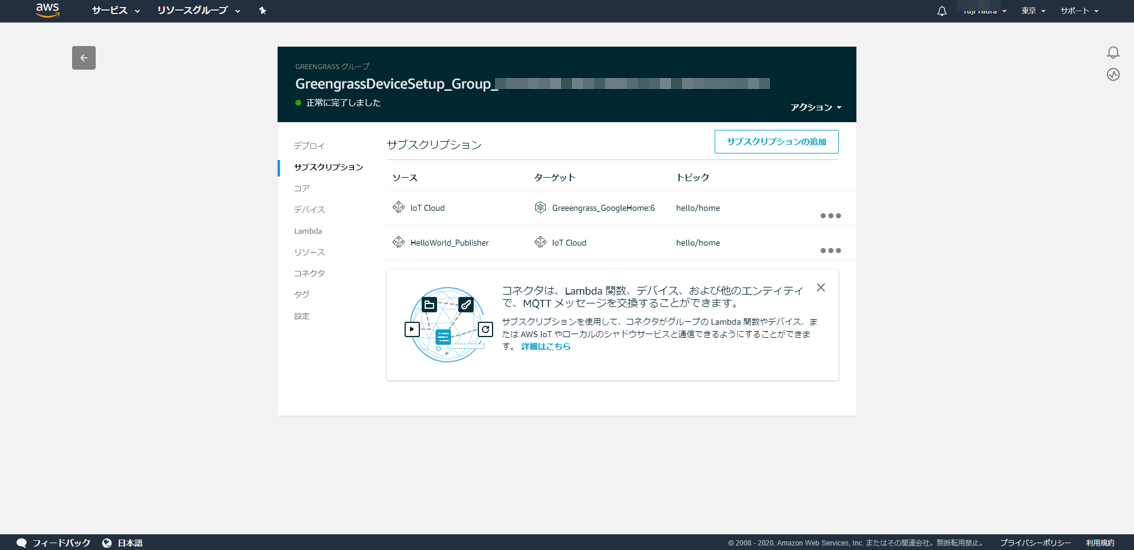This screenshot has width=1134, height=550.
Task: Click the HelloWorld_Publisher device icon
Action: pos(398,242)
